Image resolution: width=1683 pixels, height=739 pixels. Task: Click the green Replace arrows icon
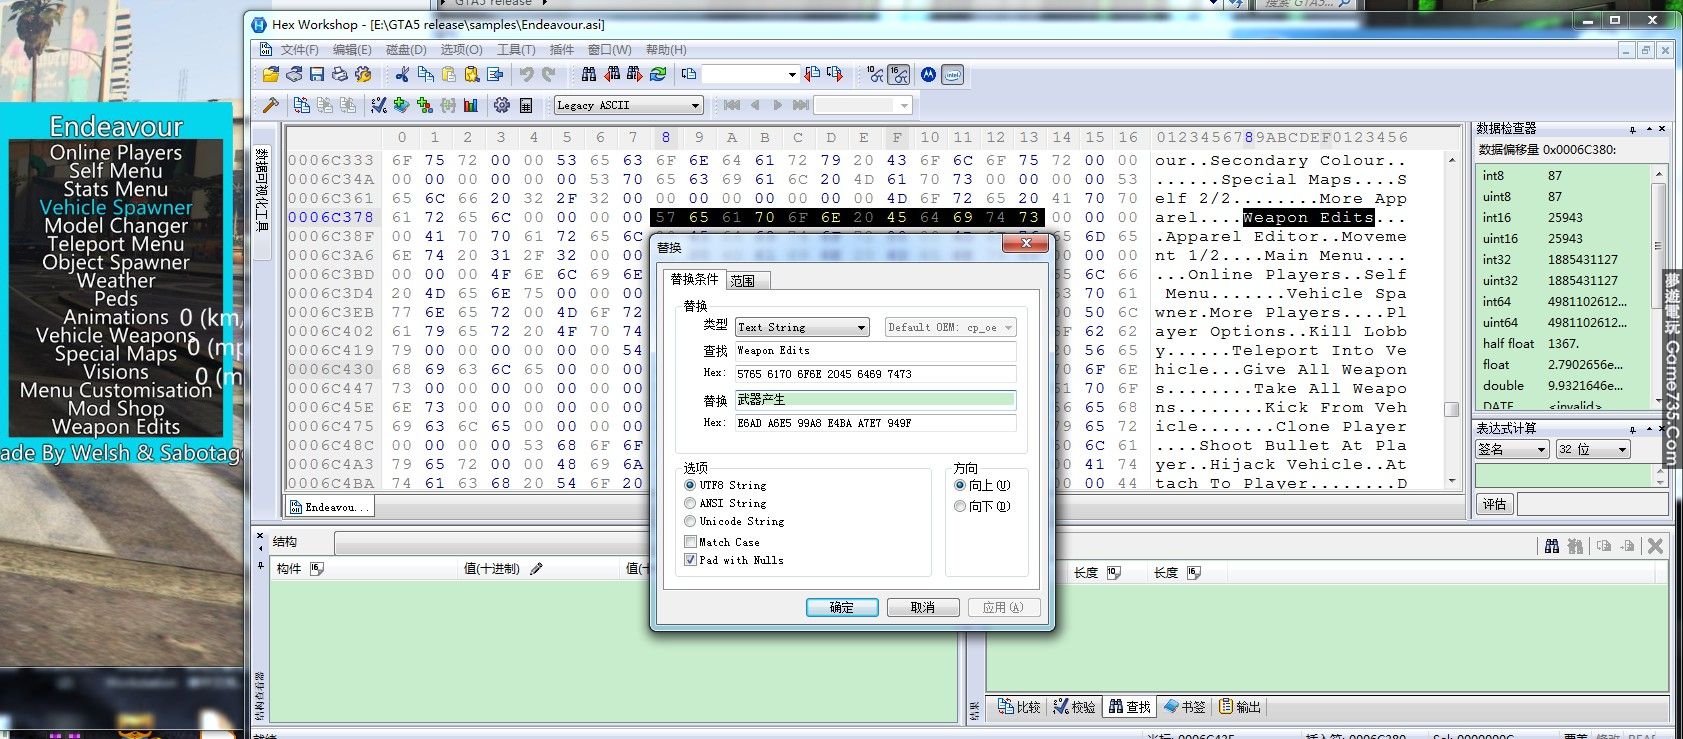(658, 75)
